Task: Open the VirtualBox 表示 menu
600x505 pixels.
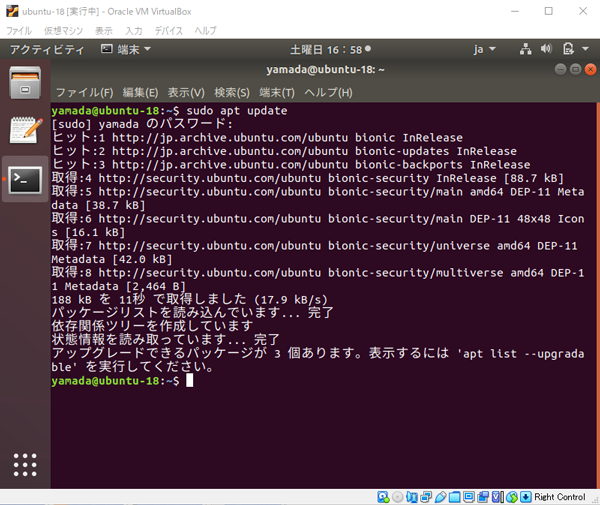Action: (x=104, y=31)
